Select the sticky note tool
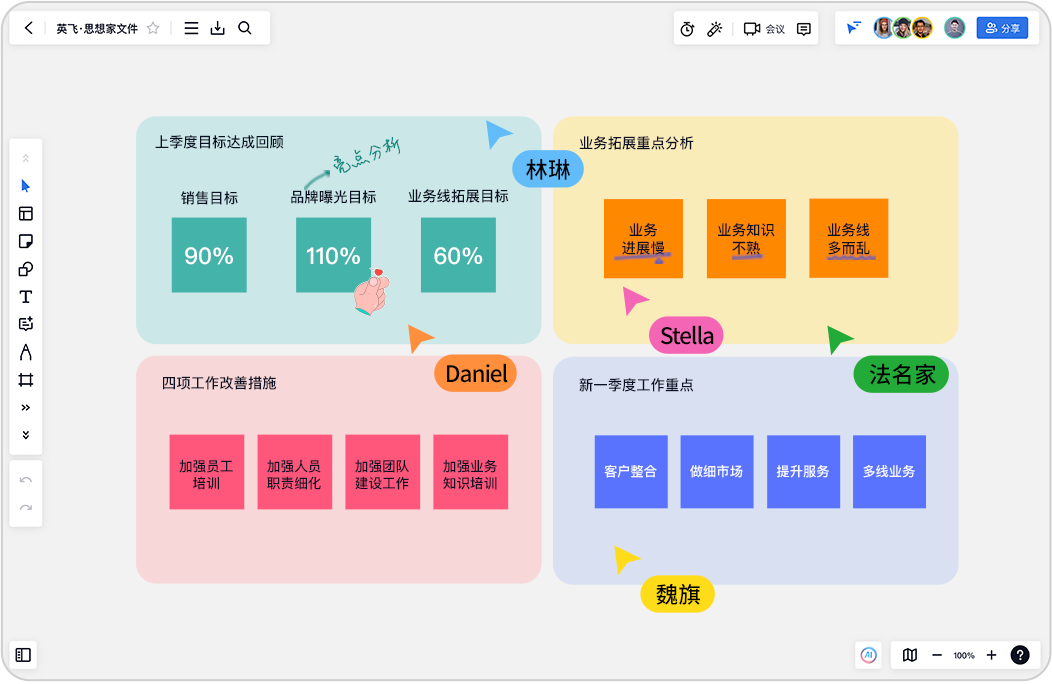This screenshot has height=684, width=1052. pyautogui.click(x=25, y=241)
